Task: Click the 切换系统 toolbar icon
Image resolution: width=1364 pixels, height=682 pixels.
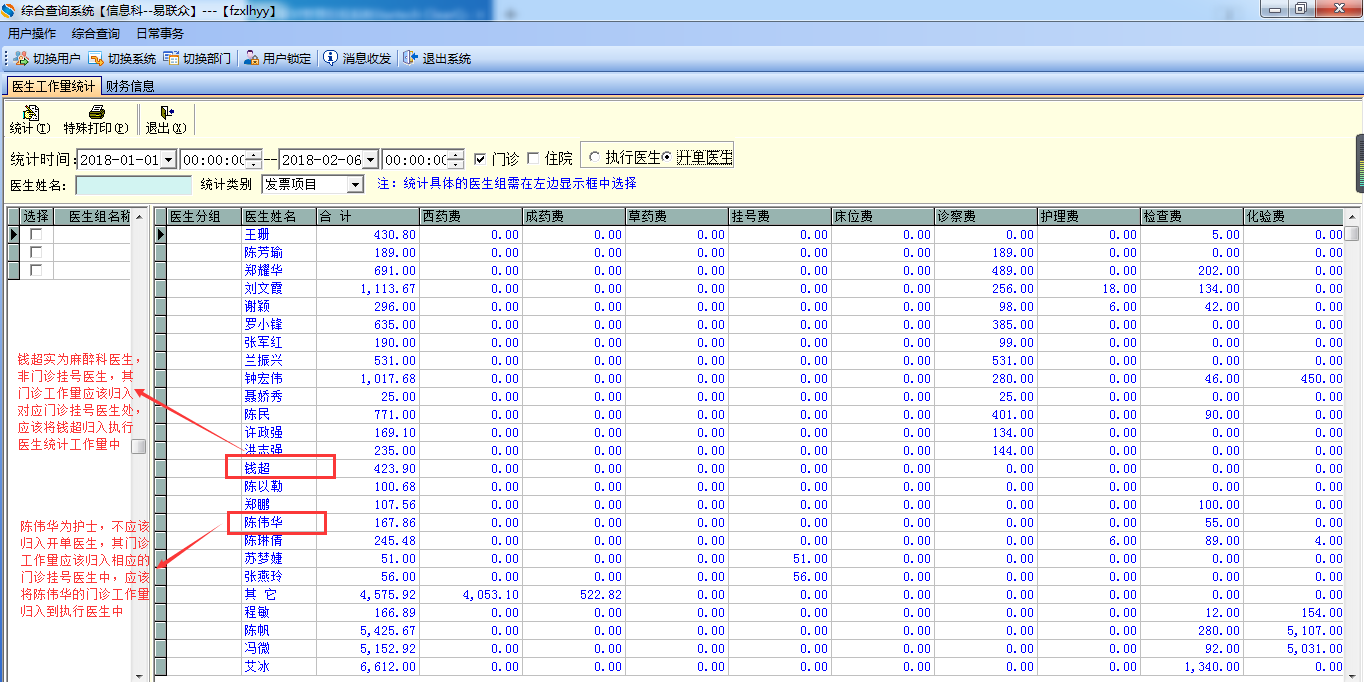Action: pyautogui.click(x=96, y=59)
